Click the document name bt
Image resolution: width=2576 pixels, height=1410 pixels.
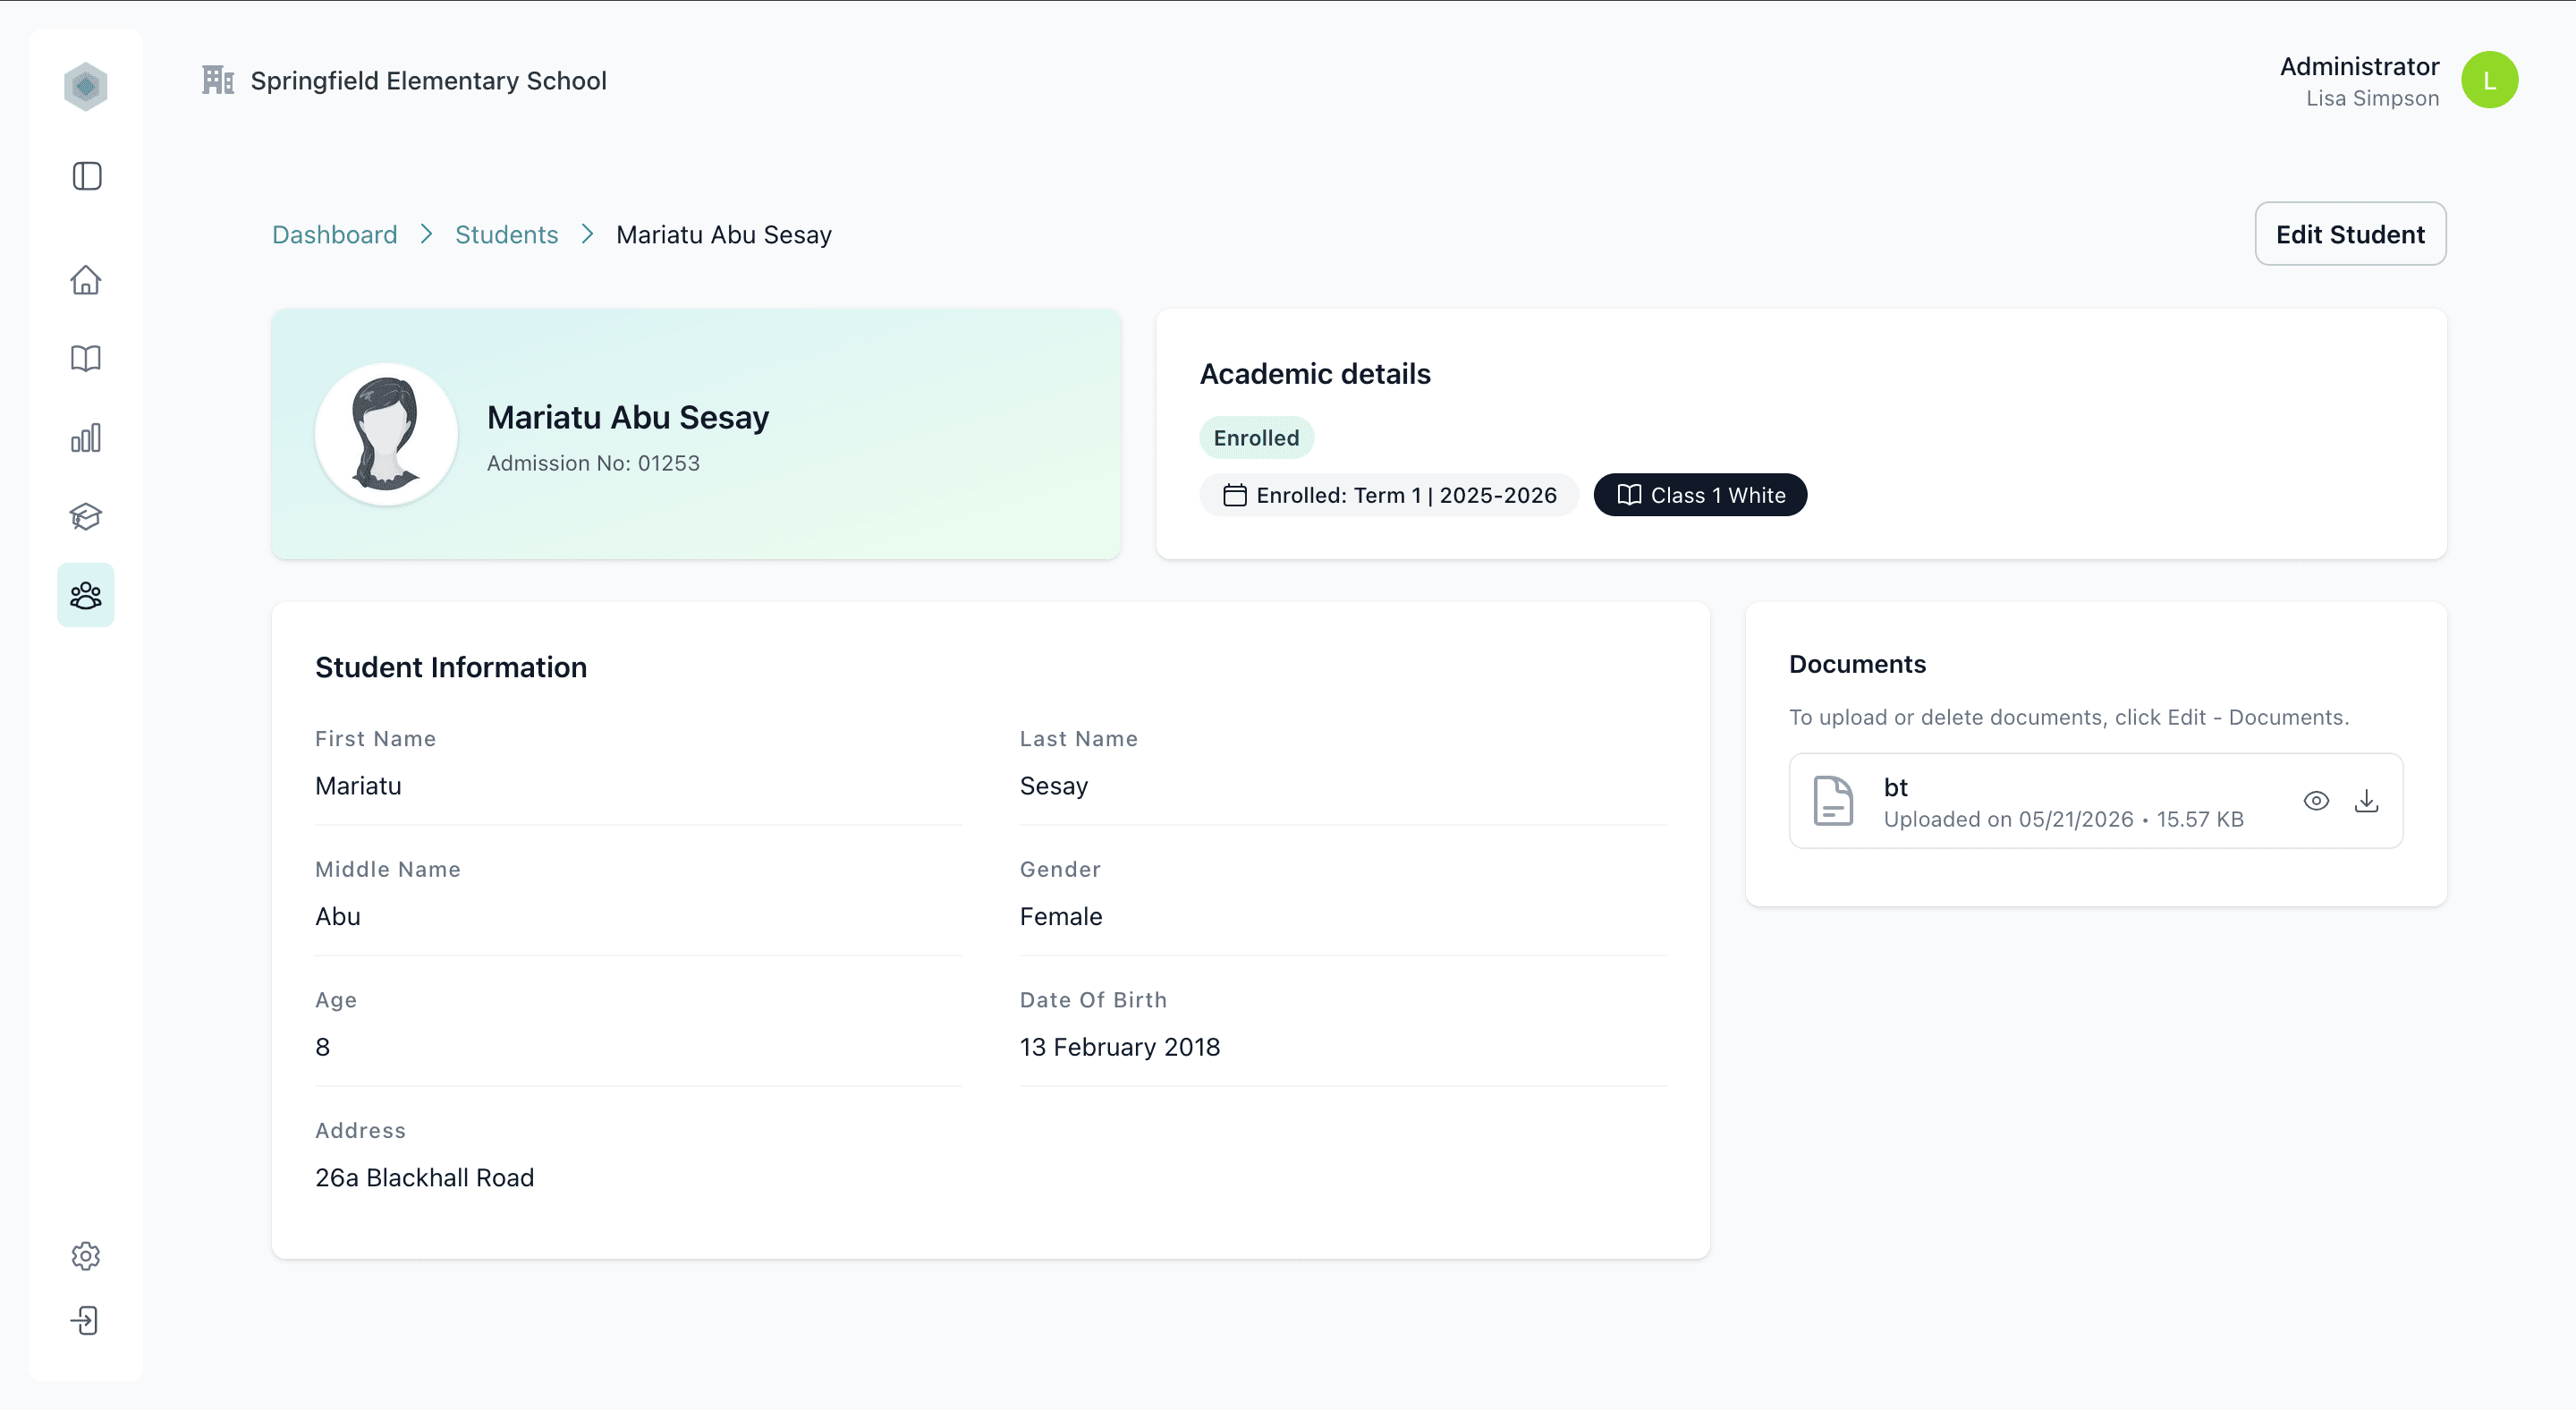point(1896,788)
